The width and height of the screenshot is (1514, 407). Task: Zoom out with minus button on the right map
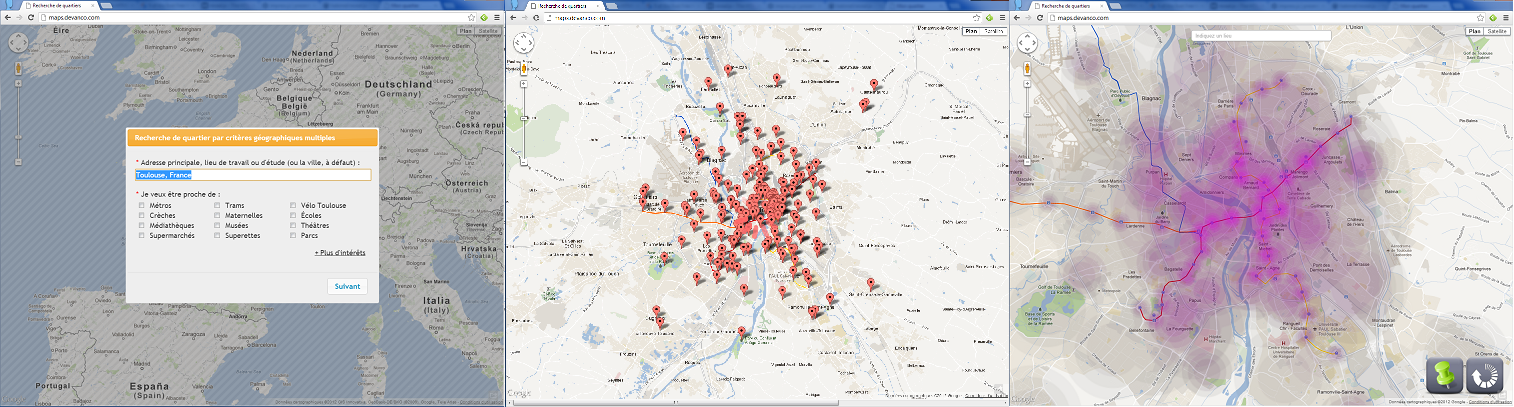1027,160
